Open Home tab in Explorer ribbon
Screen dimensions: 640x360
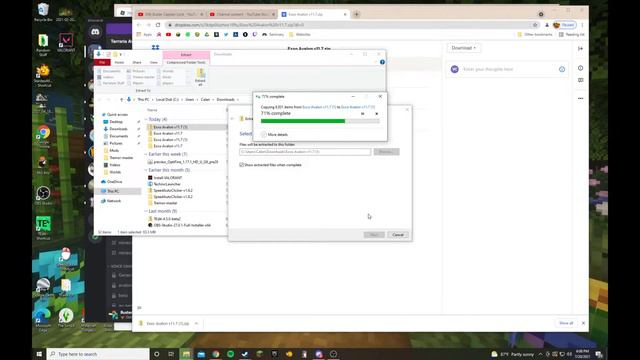point(119,62)
